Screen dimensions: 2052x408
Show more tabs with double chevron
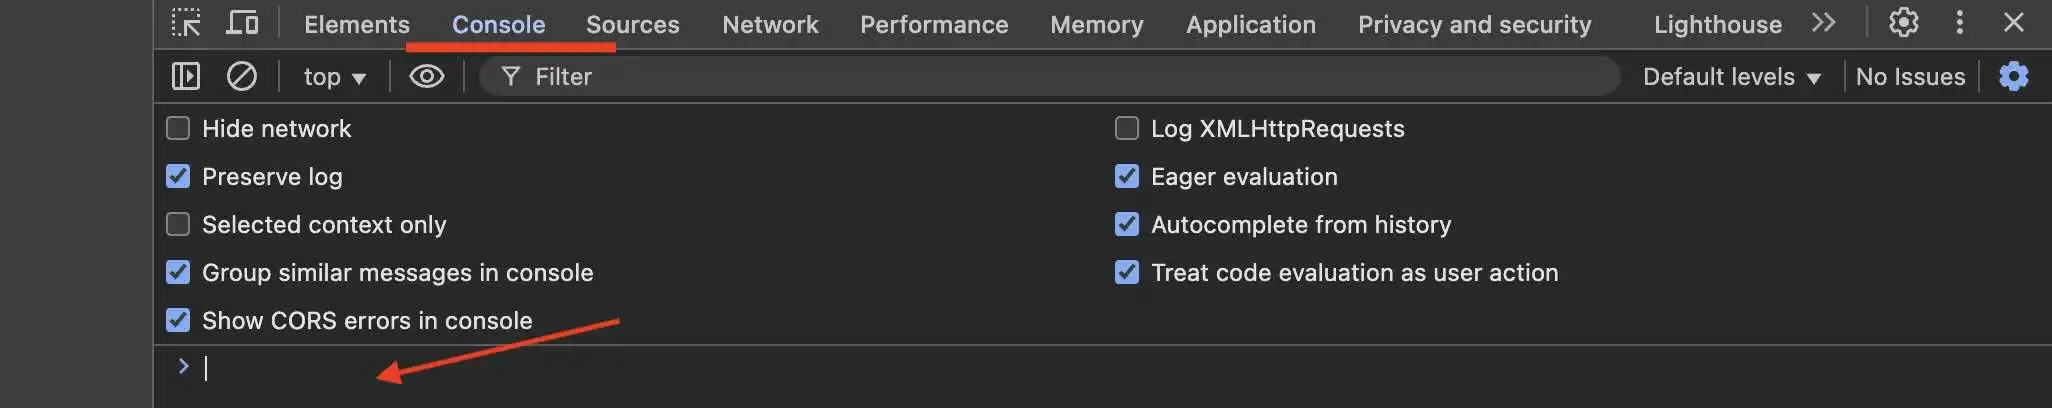pos(1823,23)
